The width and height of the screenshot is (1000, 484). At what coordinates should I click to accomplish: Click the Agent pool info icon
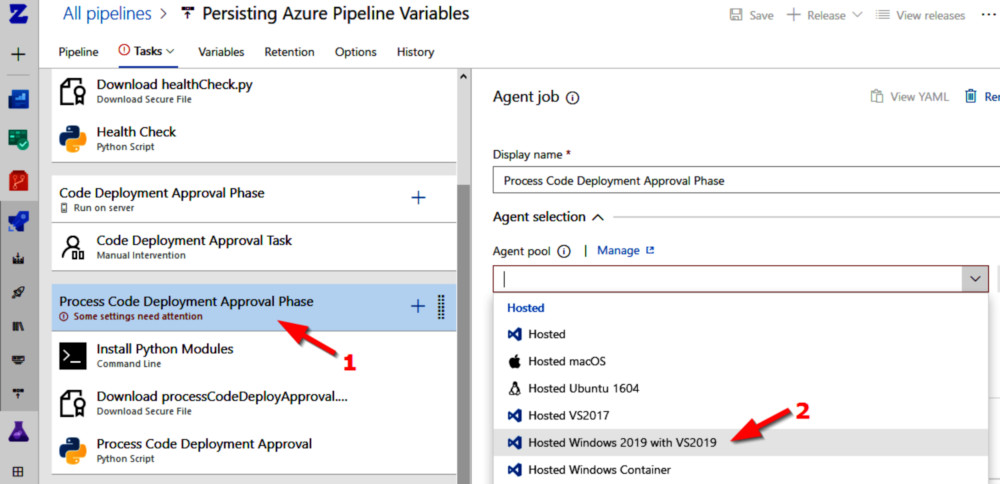point(564,251)
